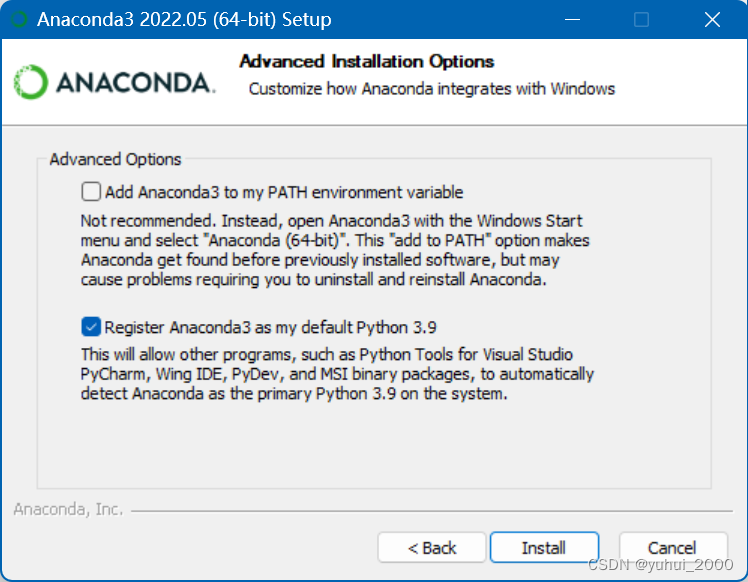The height and width of the screenshot is (582, 748).
Task: Click the Advanced Options group title
Action: (115, 159)
